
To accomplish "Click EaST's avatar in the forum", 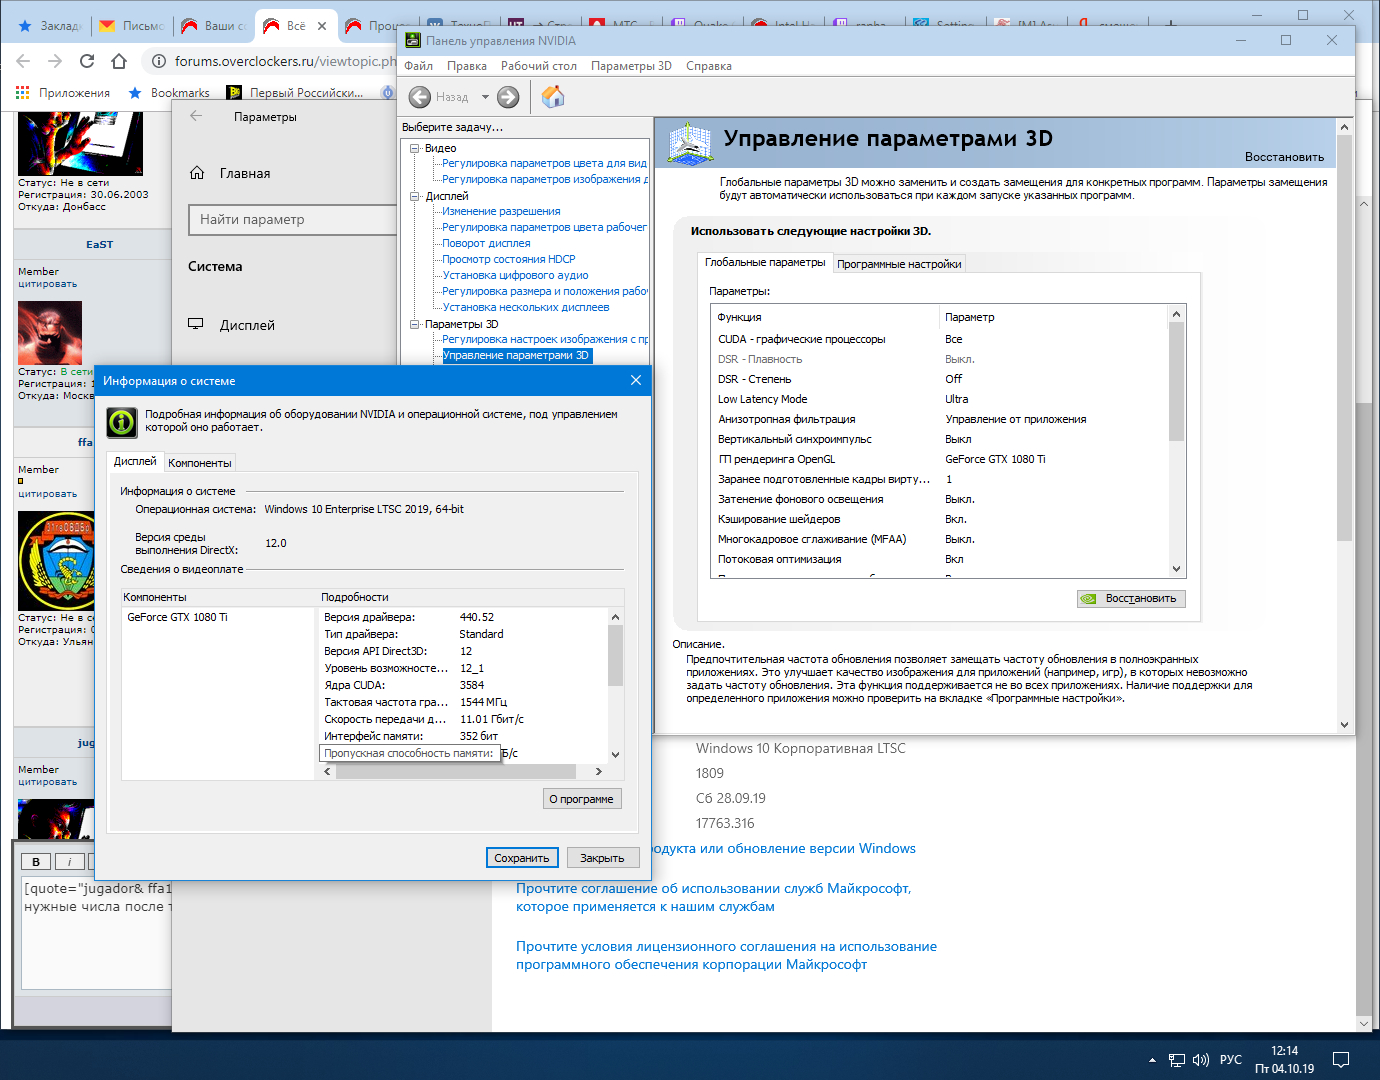I will [x=50, y=333].
